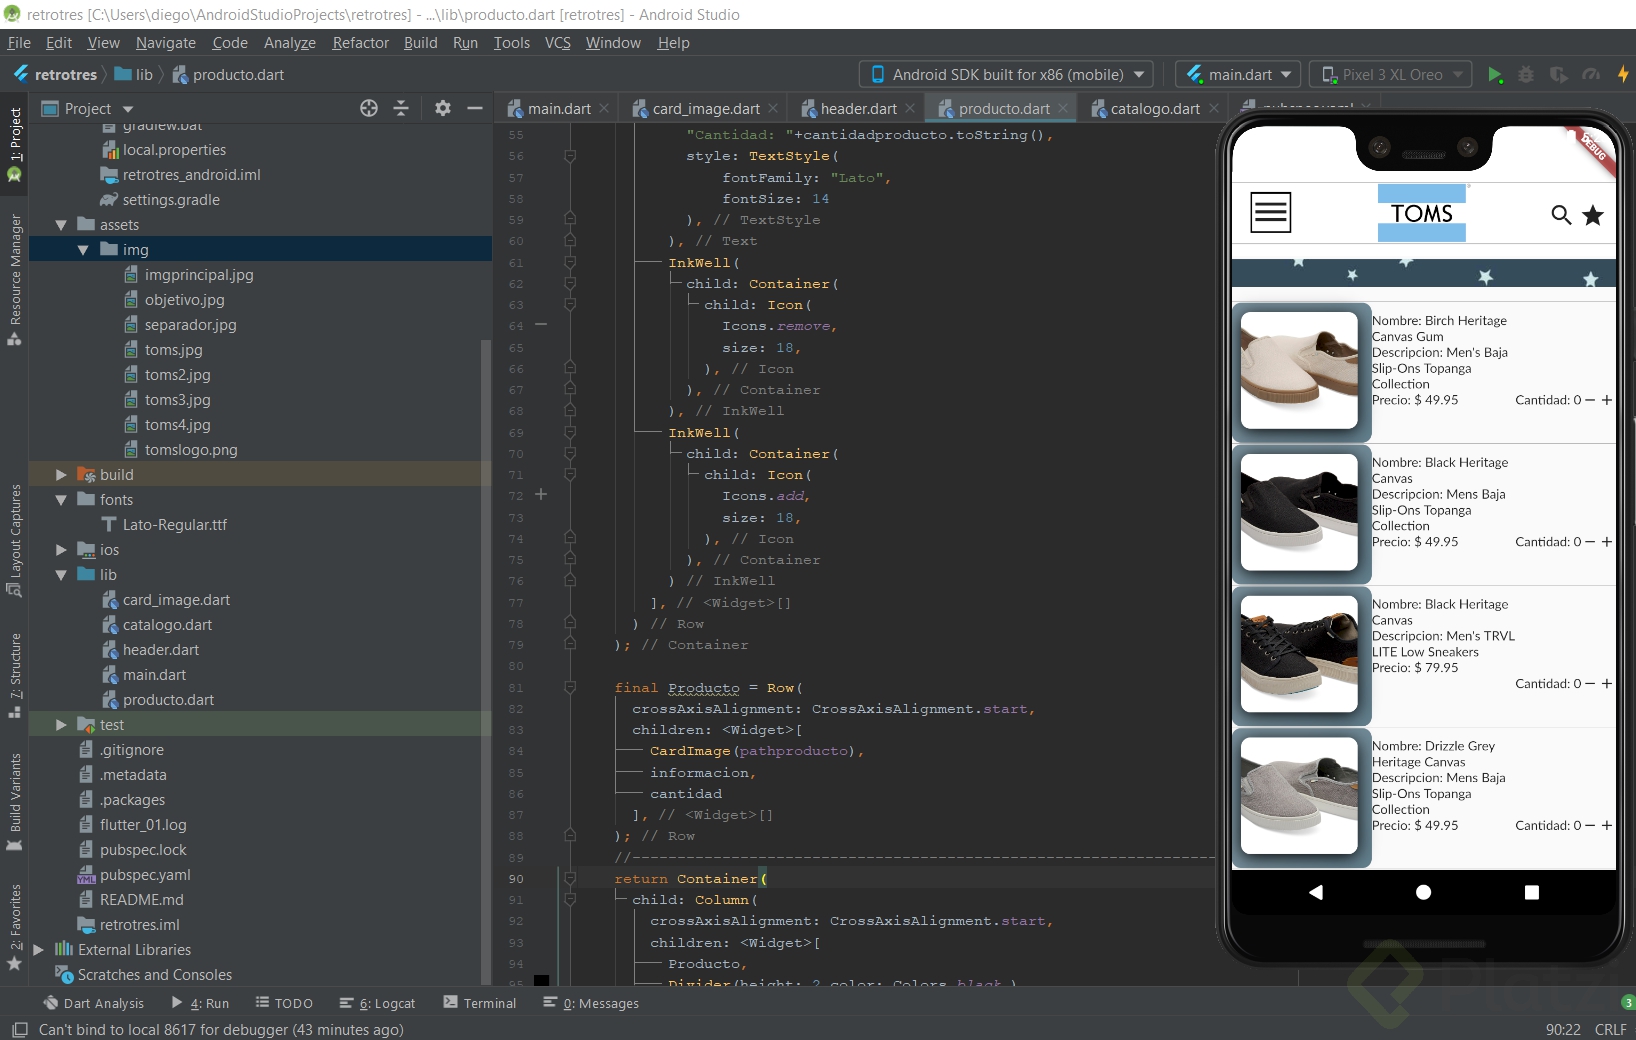Click the Flutter hot reload lightning icon
This screenshot has width=1636, height=1040.
[x=1623, y=75]
